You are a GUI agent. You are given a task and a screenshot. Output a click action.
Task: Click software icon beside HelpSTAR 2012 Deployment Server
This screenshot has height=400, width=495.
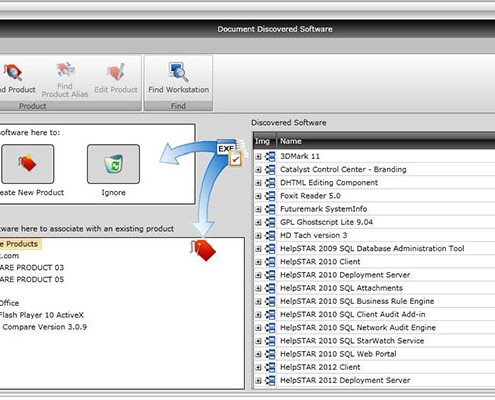pyautogui.click(x=270, y=380)
